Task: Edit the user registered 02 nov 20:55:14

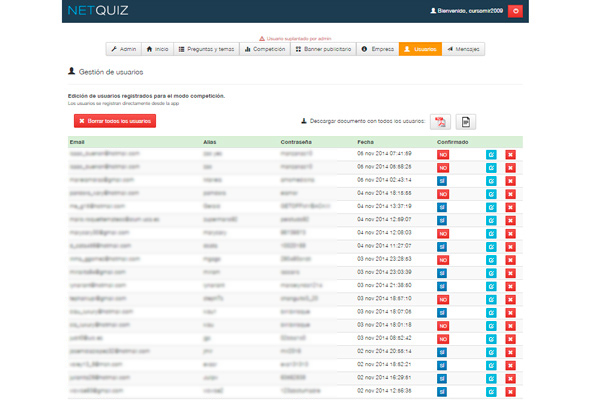Action: [x=491, y=352]
